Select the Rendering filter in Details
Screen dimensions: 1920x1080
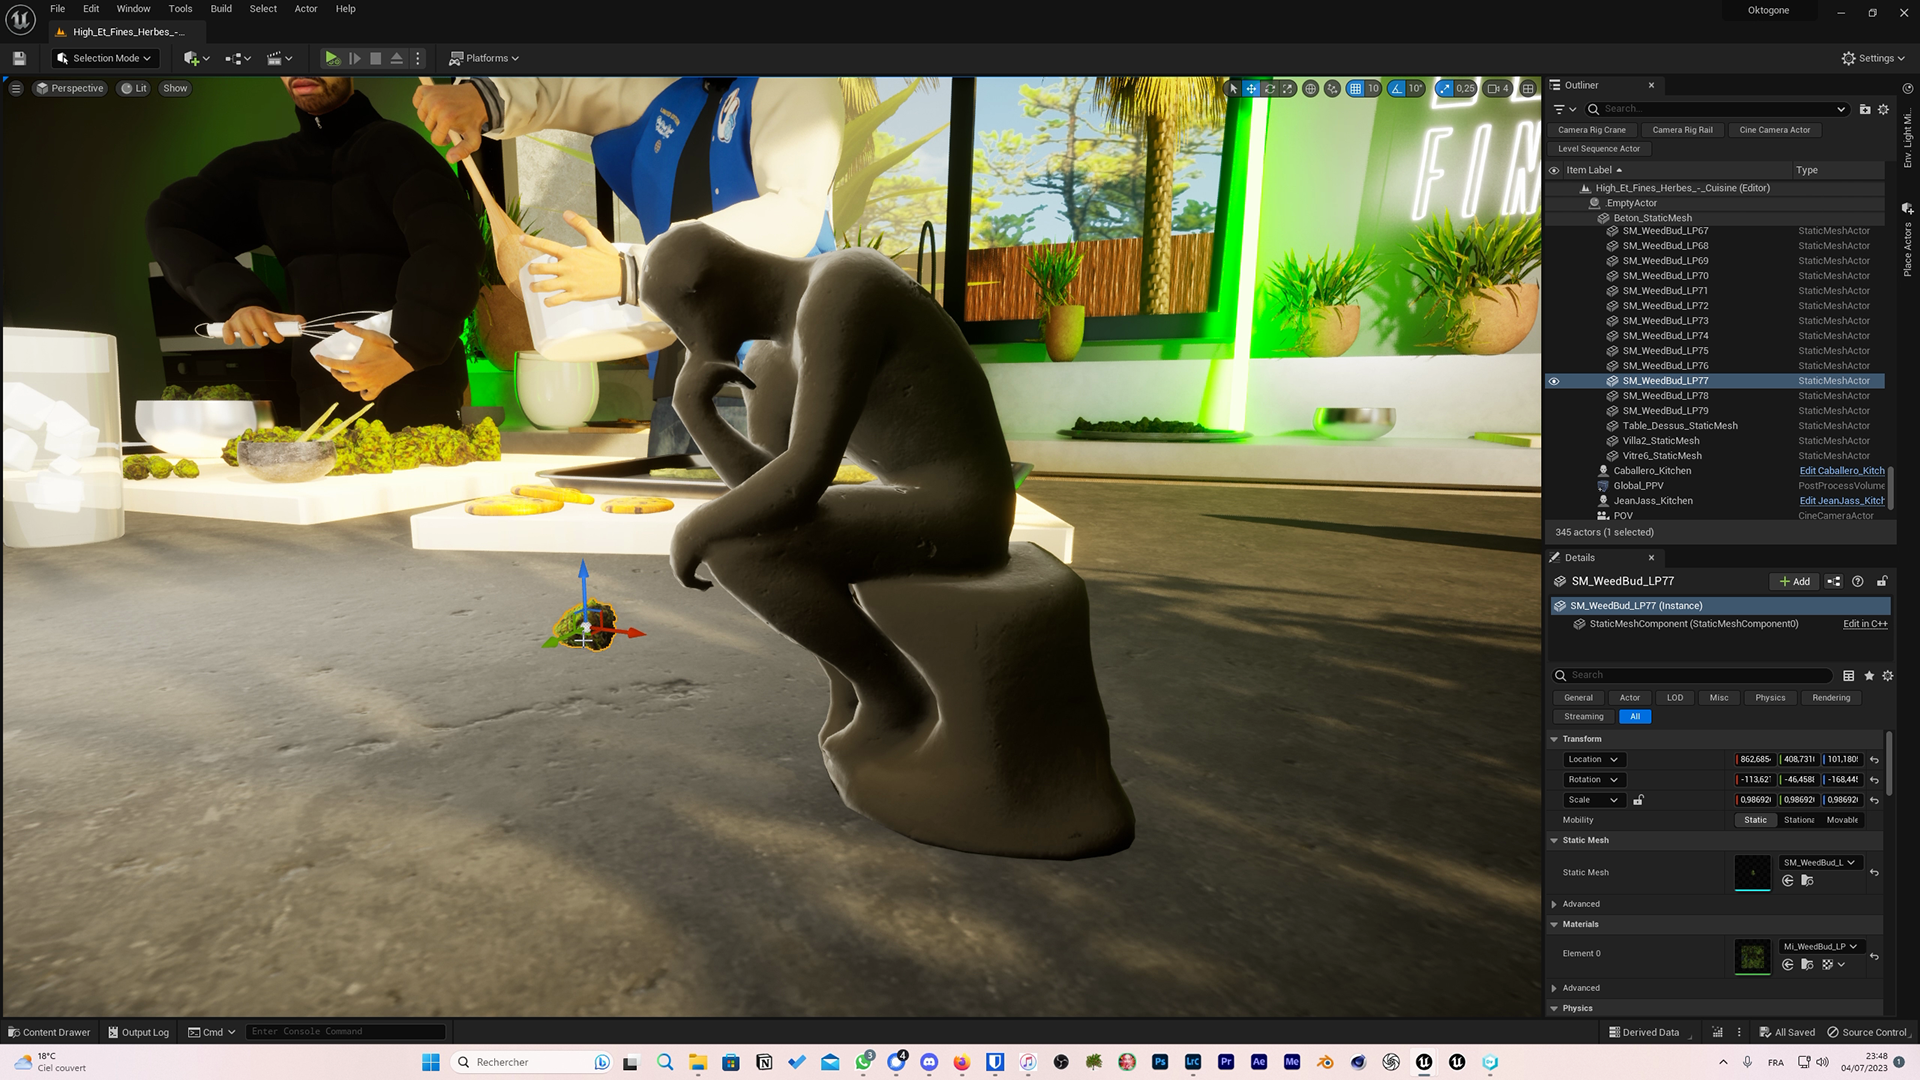[1831, 698]
